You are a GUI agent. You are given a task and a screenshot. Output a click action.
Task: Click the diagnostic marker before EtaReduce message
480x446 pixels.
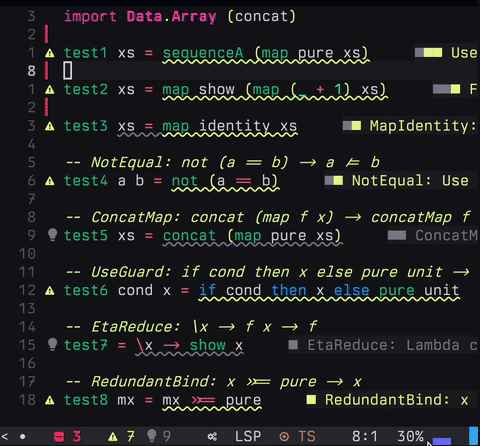point(293,345)
